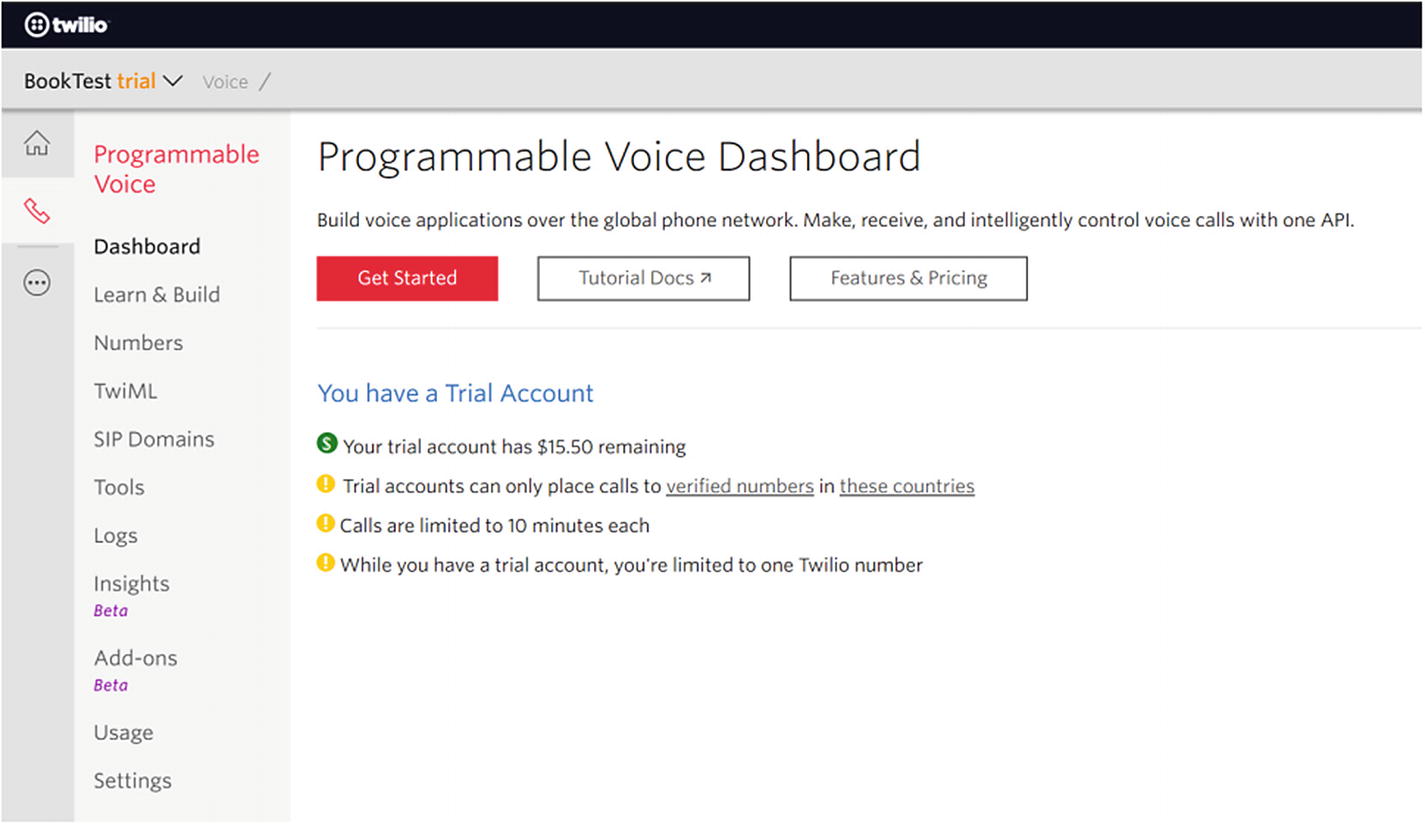Click warning icon beside 10 minutes limit
Image resolution: width=1425 pixels, height=825 pixels.
point(326,523)
